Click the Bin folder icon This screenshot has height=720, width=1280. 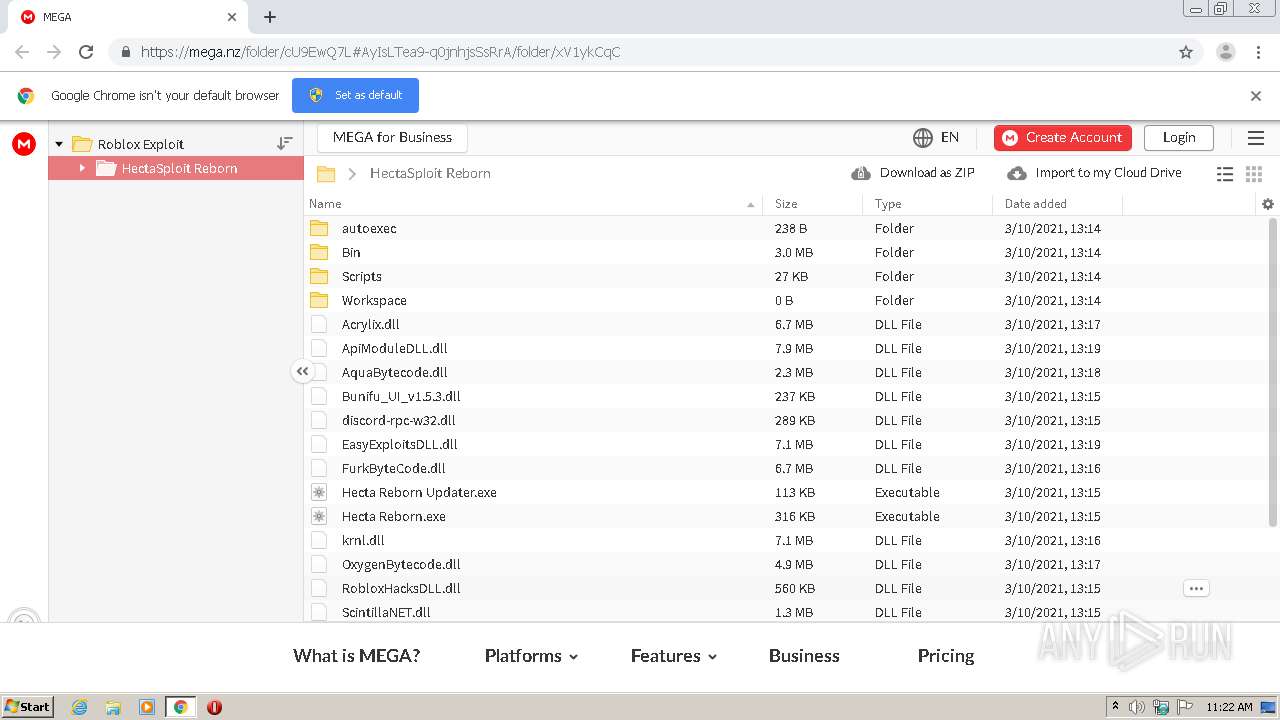(x=319, y=252)
